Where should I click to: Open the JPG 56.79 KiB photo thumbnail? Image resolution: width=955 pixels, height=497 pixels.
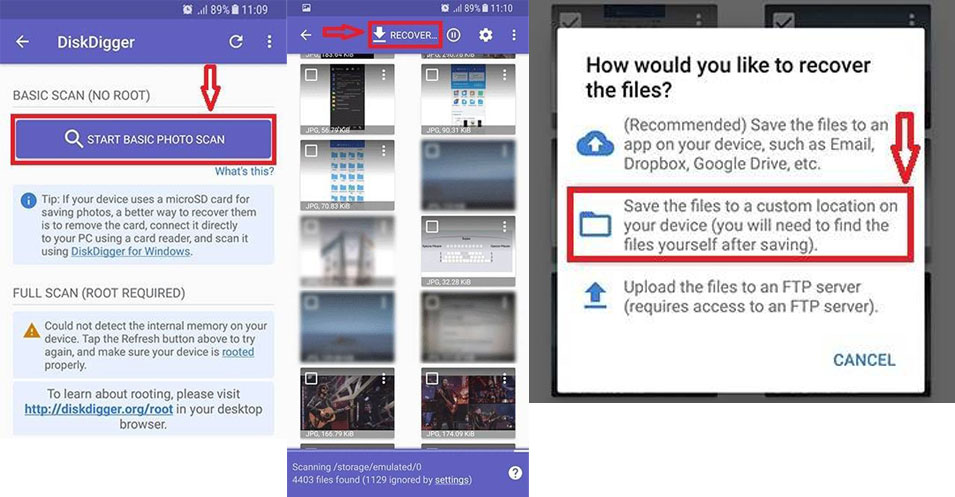click(x=347, y=99)
